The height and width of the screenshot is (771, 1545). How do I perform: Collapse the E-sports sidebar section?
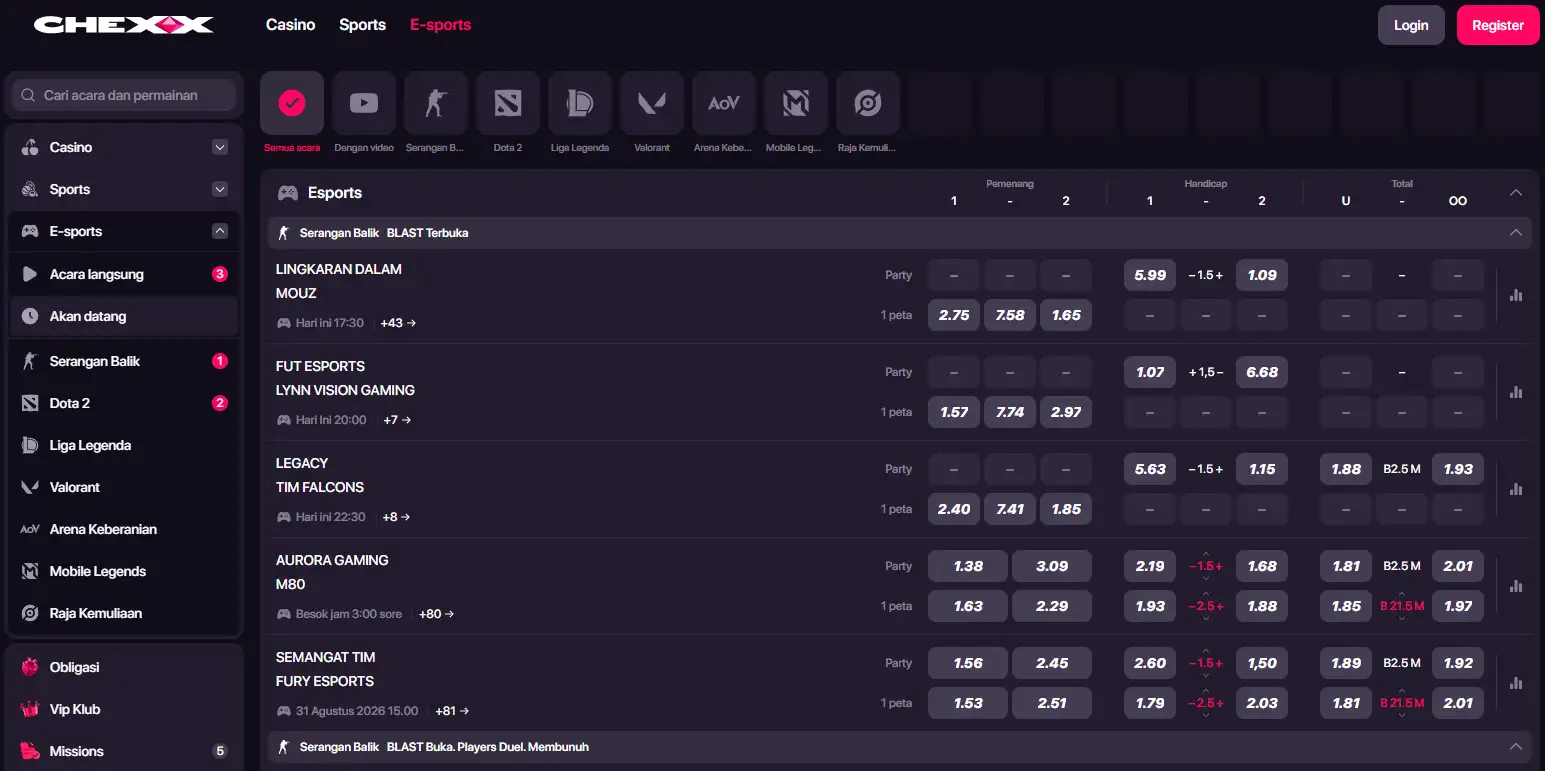[220, 231]
